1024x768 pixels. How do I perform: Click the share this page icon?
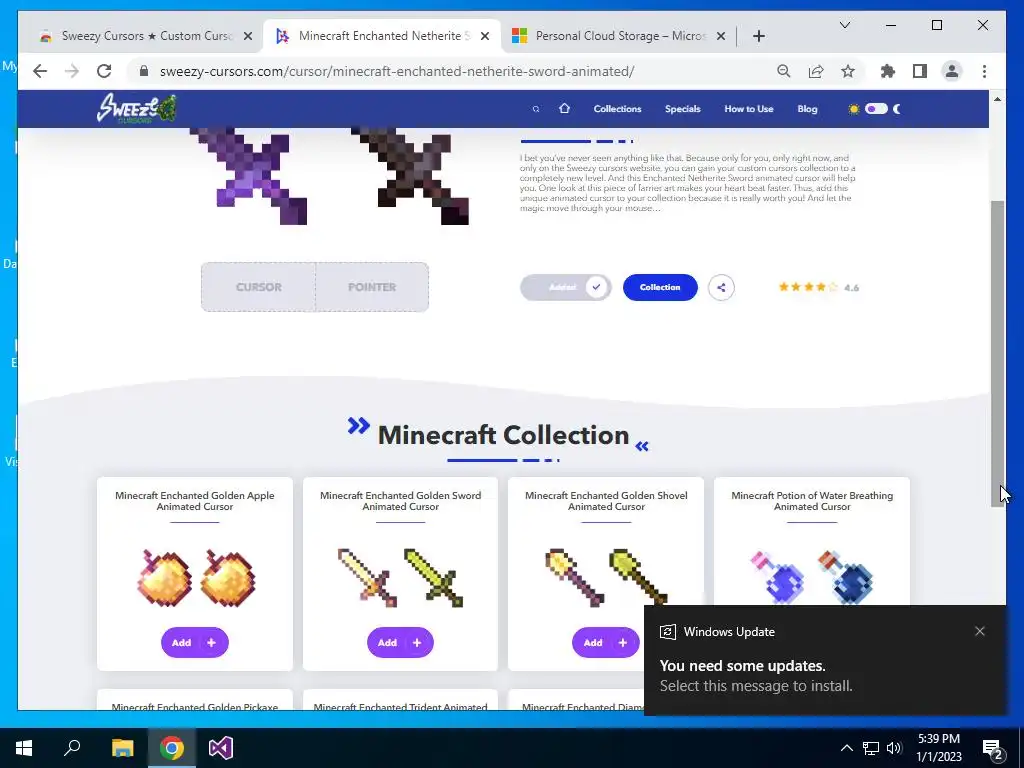[x=816, y=71]
